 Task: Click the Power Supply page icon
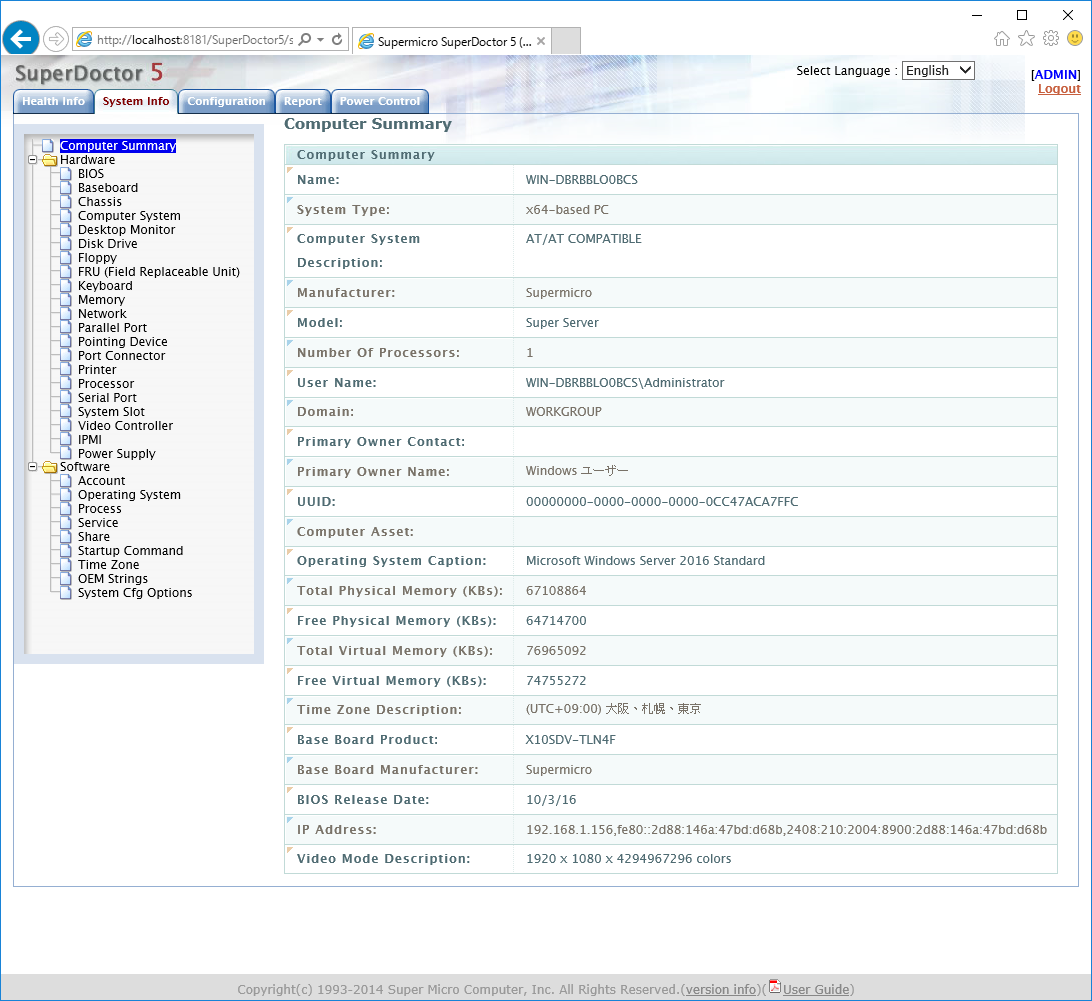click(65, 453)
